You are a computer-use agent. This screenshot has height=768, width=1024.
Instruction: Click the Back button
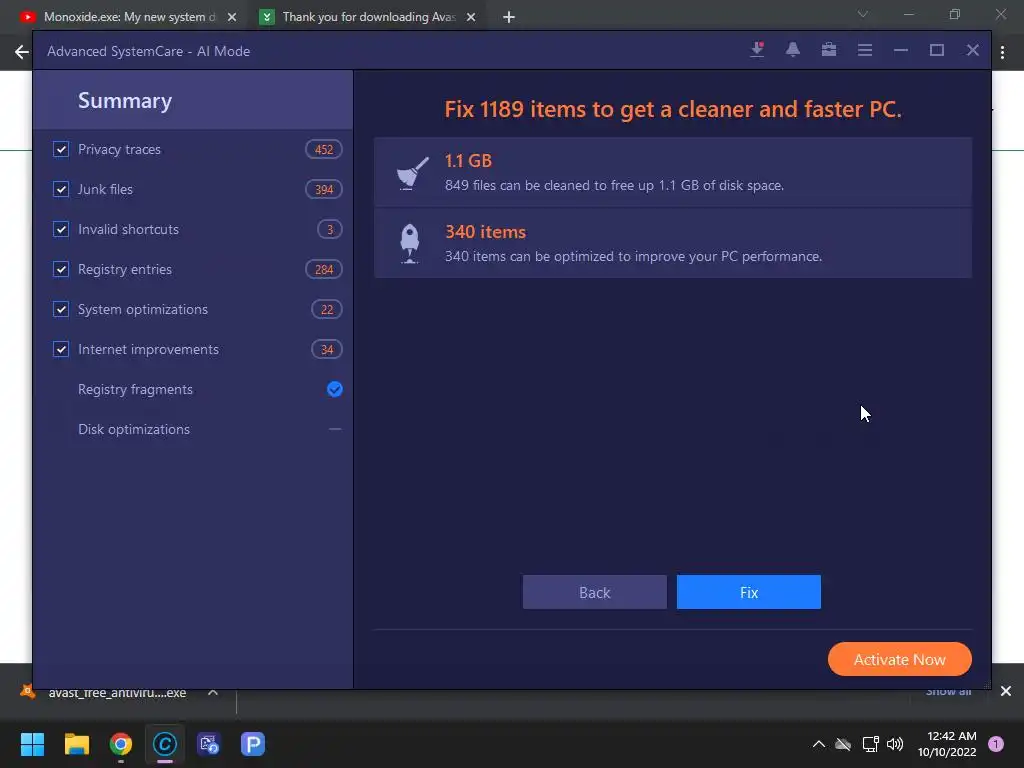(594, 592)
